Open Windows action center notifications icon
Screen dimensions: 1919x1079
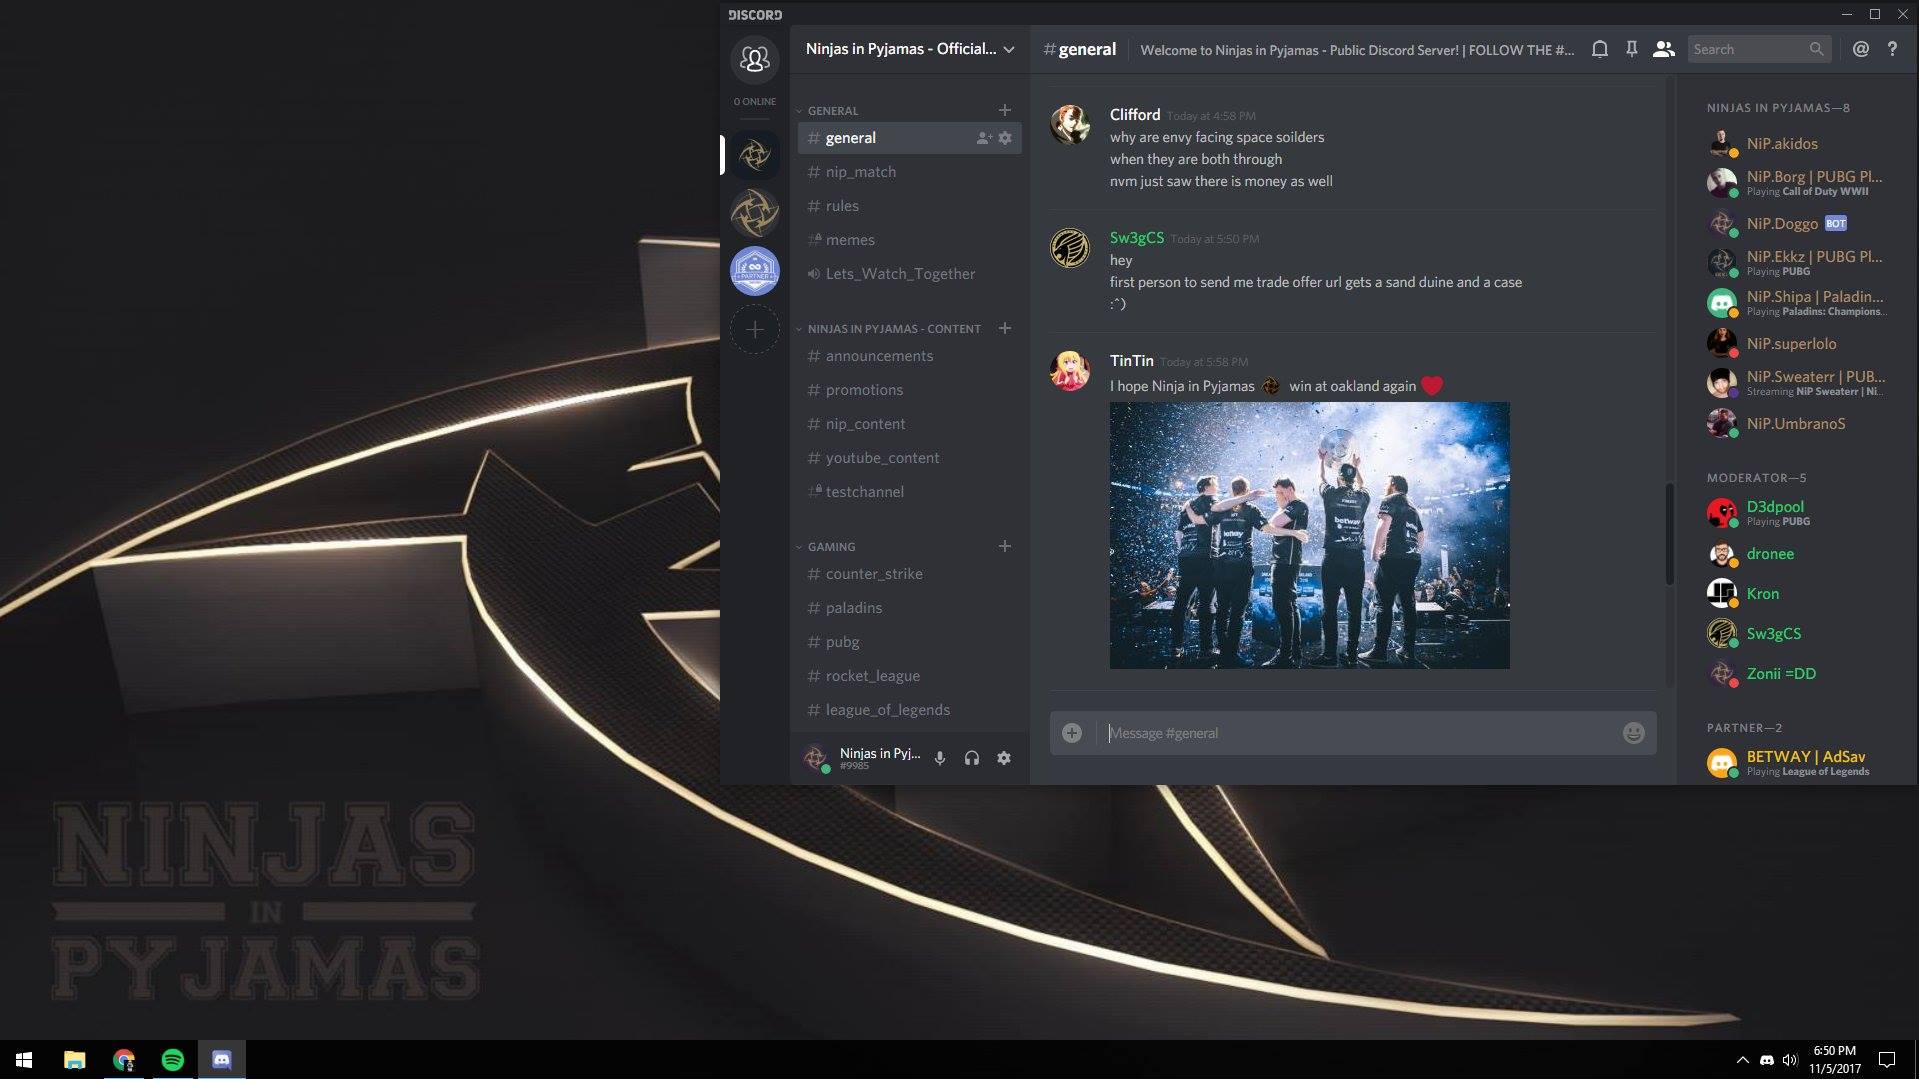point(1887,1059)
